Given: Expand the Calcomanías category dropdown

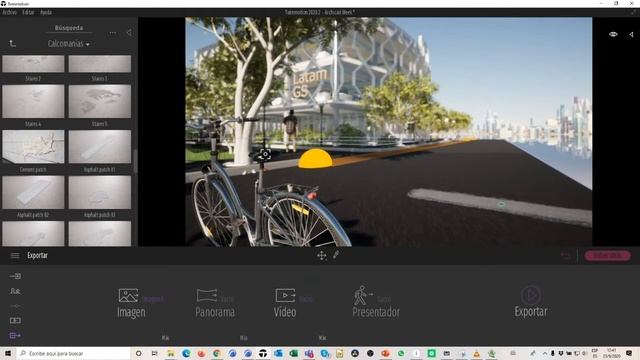Looking at the screenshot, I should click(68, 43).
